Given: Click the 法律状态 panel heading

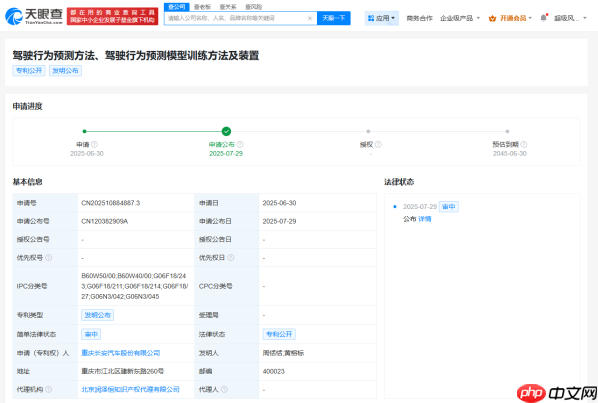Looking at the screenshot, I should [399, 182].
